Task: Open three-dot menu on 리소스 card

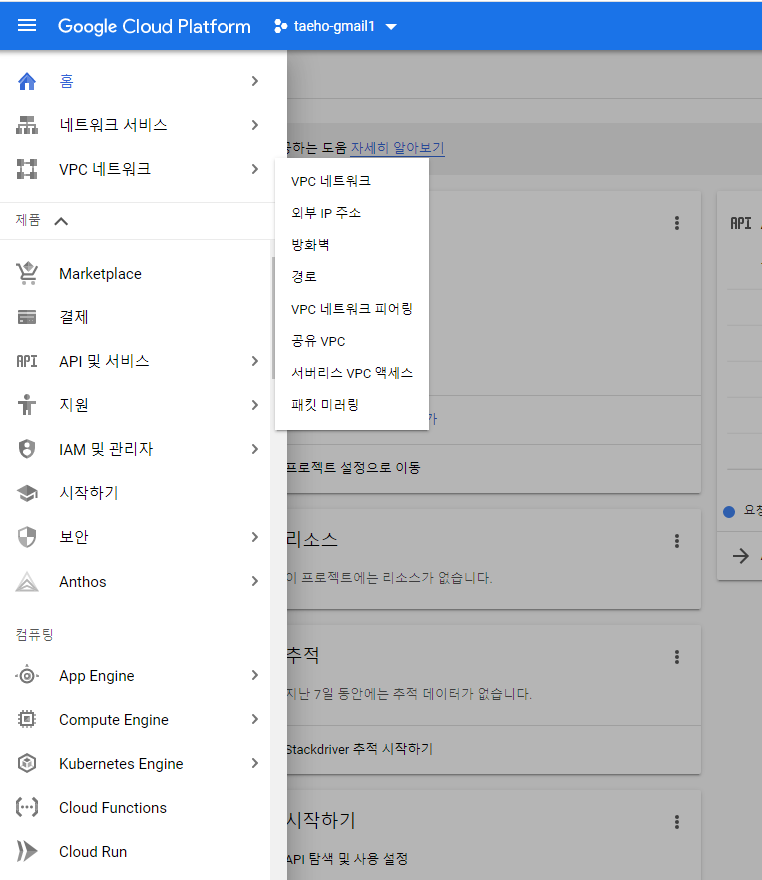Action: click(x=677, y=540)
